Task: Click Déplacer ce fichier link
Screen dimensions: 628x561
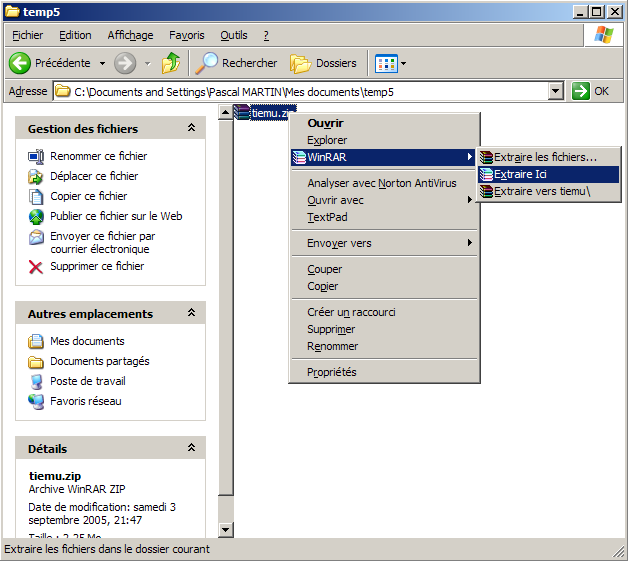Action: coord(94,176)
